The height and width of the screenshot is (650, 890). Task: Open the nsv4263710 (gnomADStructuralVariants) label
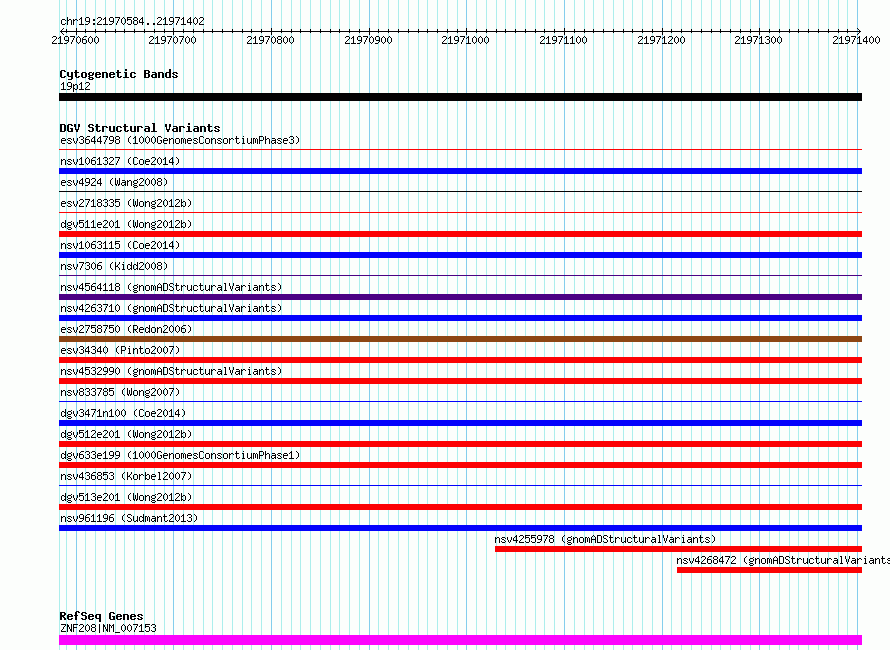pos(171,308)
